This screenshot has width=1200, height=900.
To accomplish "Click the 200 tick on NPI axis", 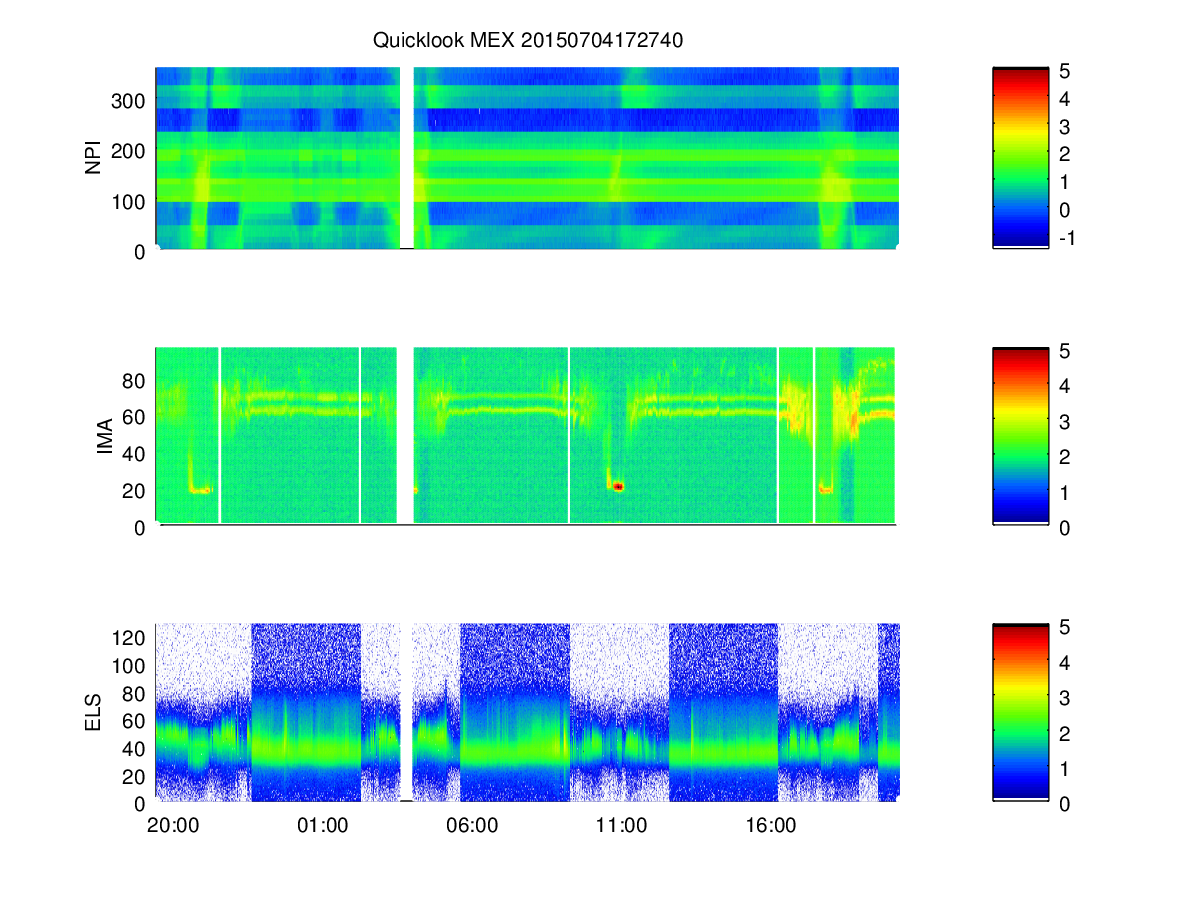I will [130, 151].
